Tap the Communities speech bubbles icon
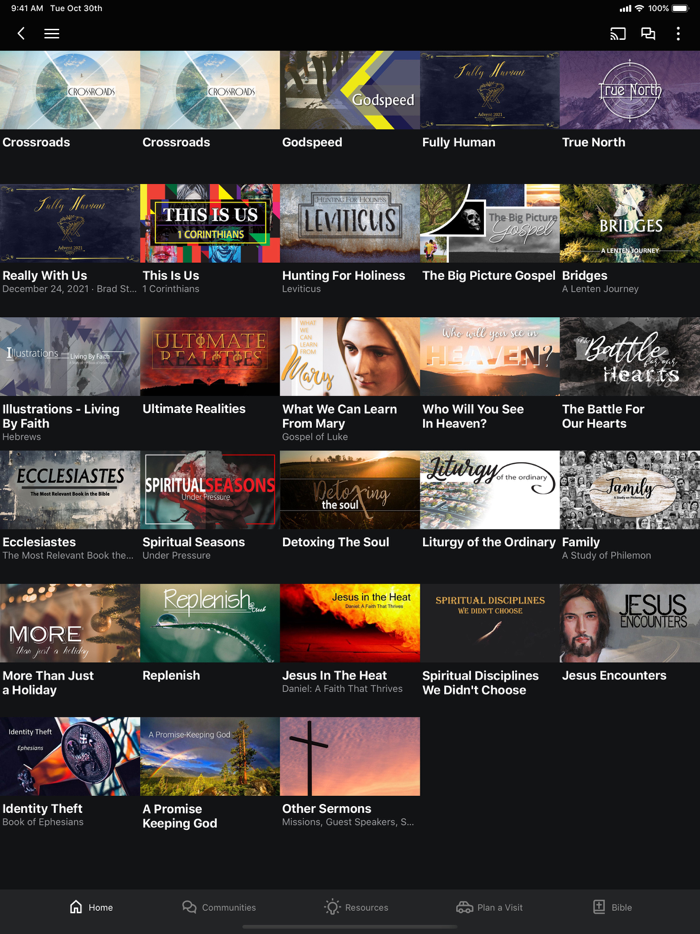Image resolution: width=700 pixels, height=934 pixels. click(189, 907)
